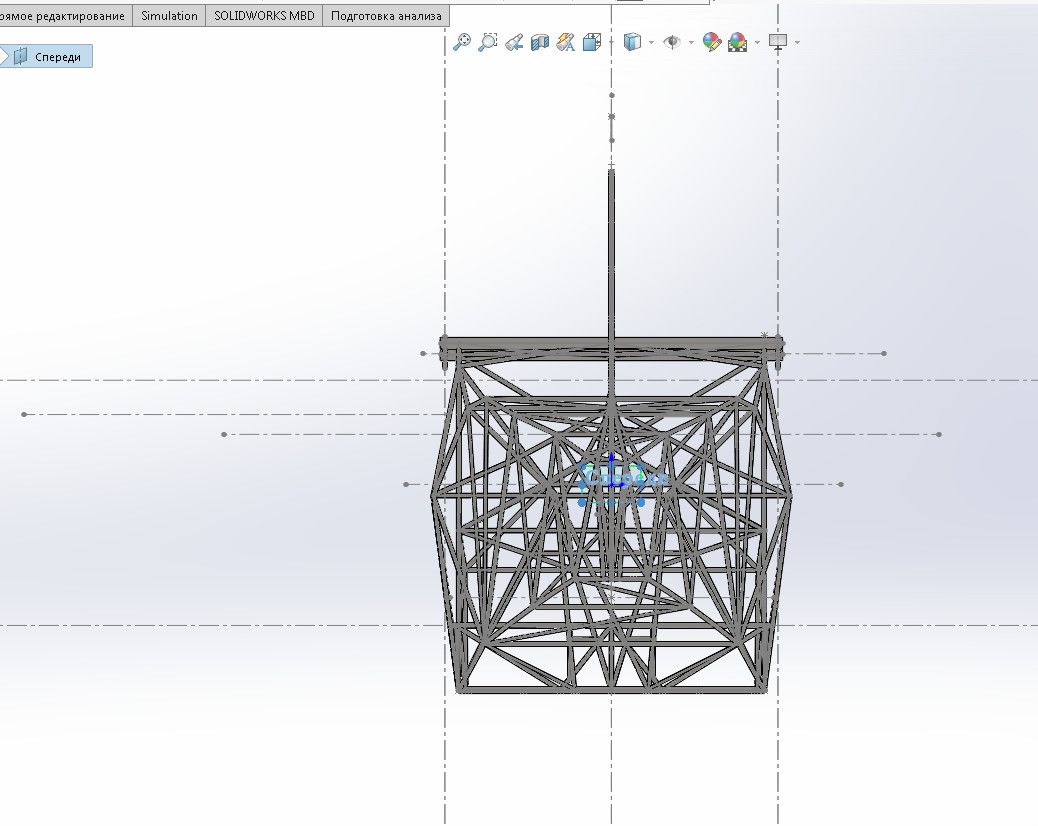Open the SOLIDWORKS MBD tab
The image size is (1038, 826).
coord(263,16)
